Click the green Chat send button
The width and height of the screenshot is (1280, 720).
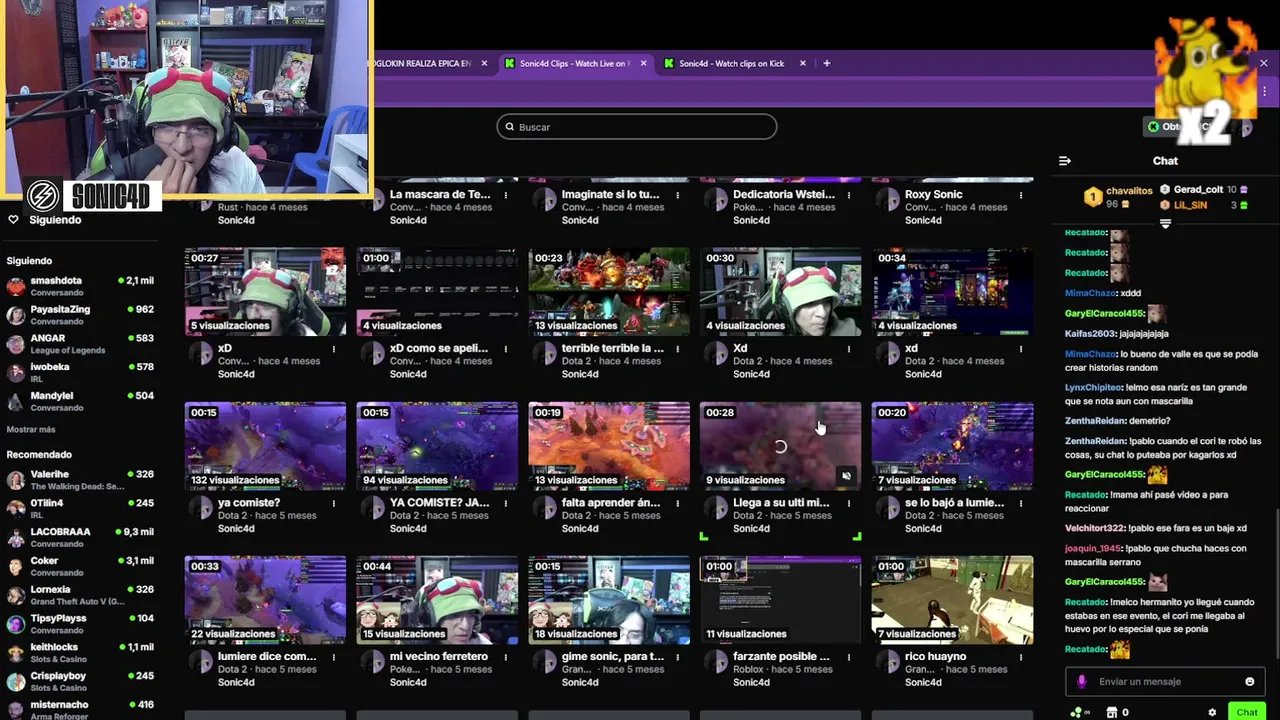1246,712
